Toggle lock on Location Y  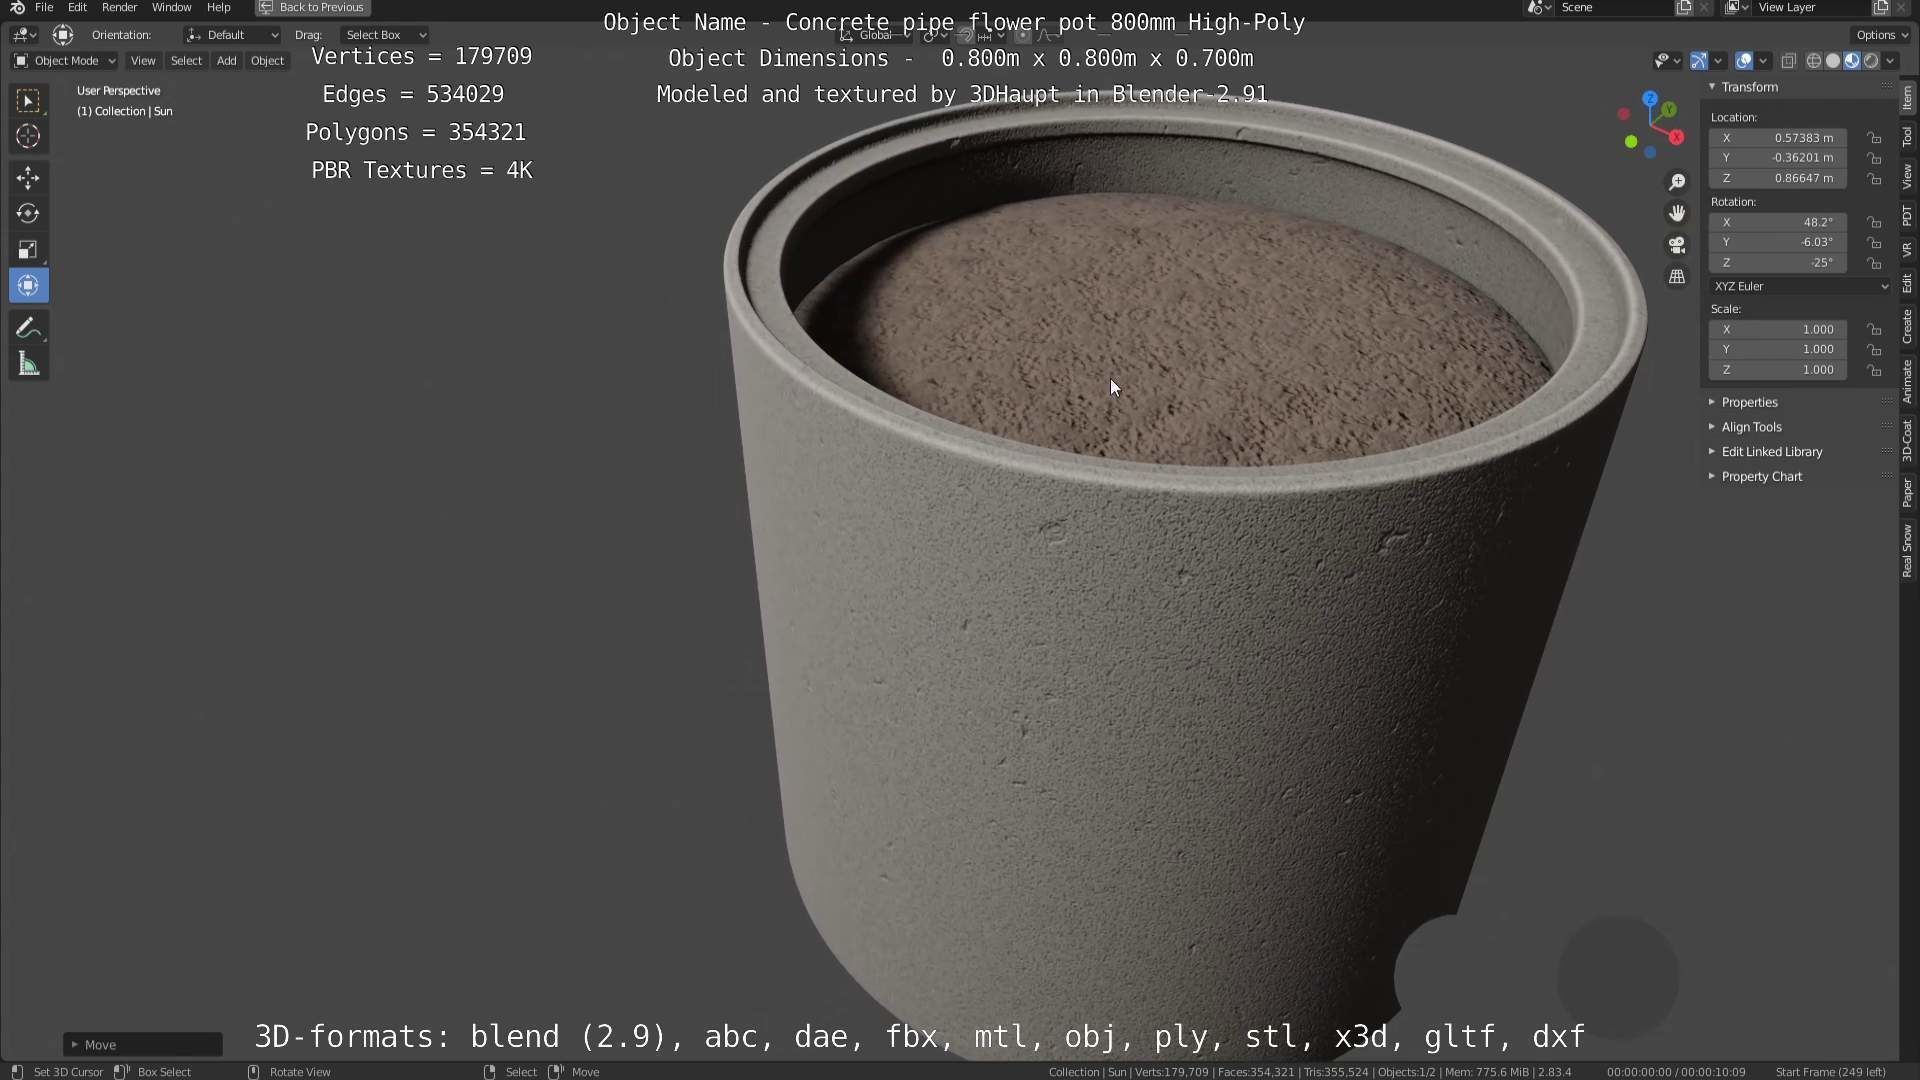[1875, 158]
